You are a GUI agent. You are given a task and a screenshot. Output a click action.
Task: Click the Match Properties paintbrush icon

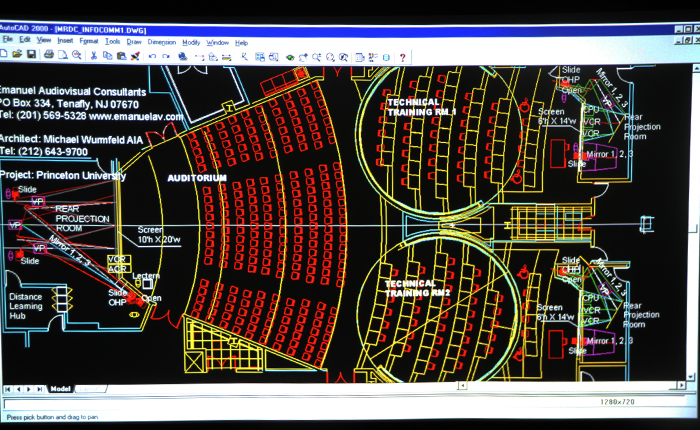[135, 56]
